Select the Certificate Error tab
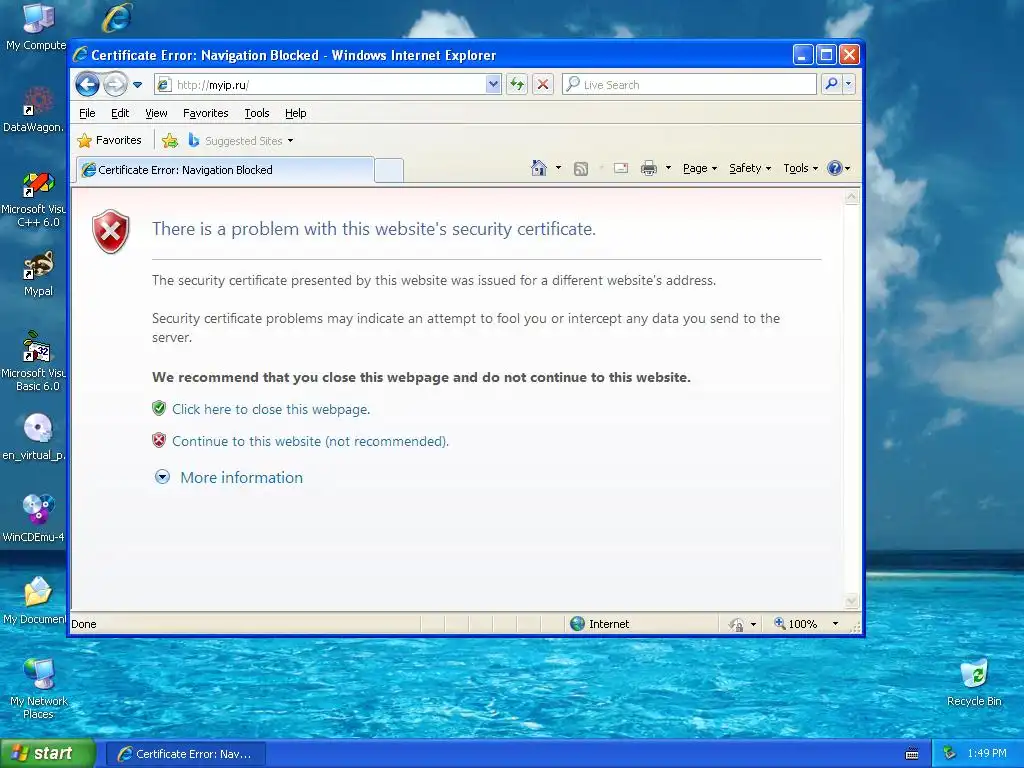The height and width of the screenshot is (768, 1024). (x=225, y=170)
